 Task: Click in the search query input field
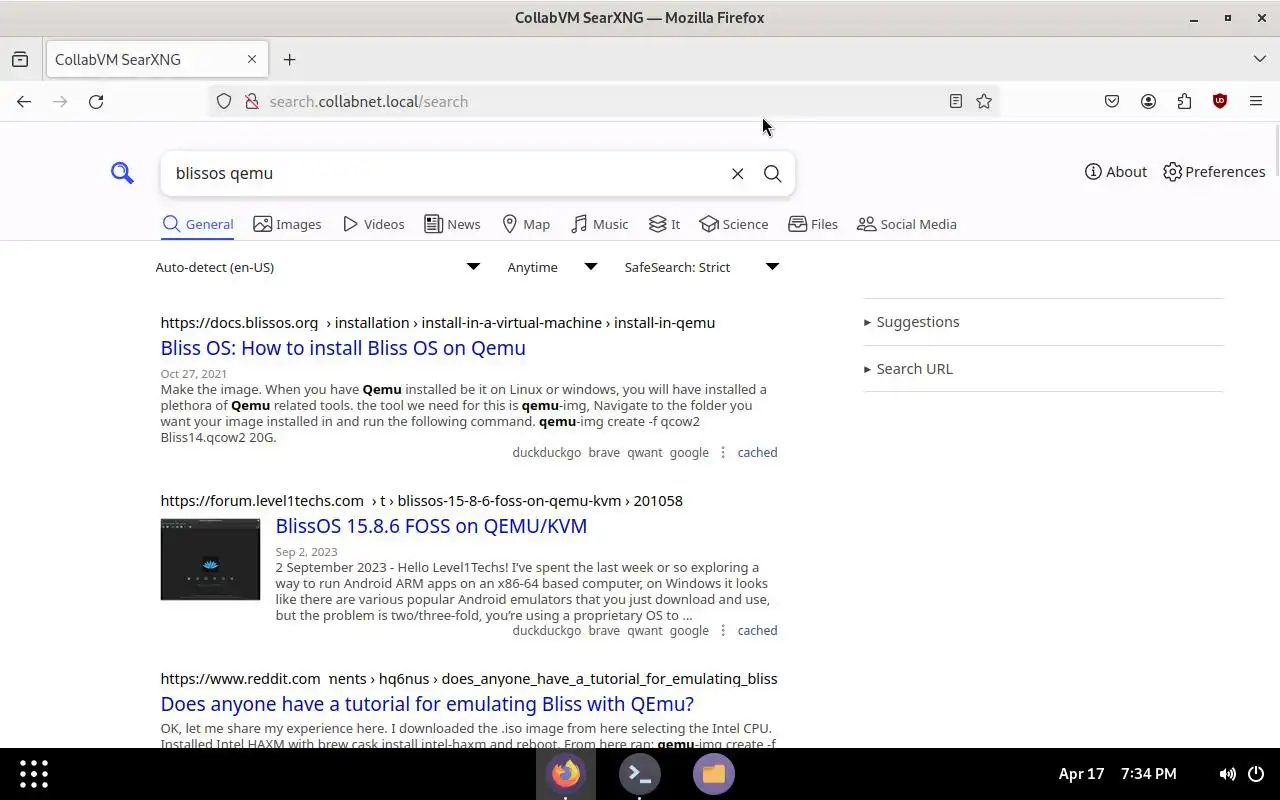(445, 173)
